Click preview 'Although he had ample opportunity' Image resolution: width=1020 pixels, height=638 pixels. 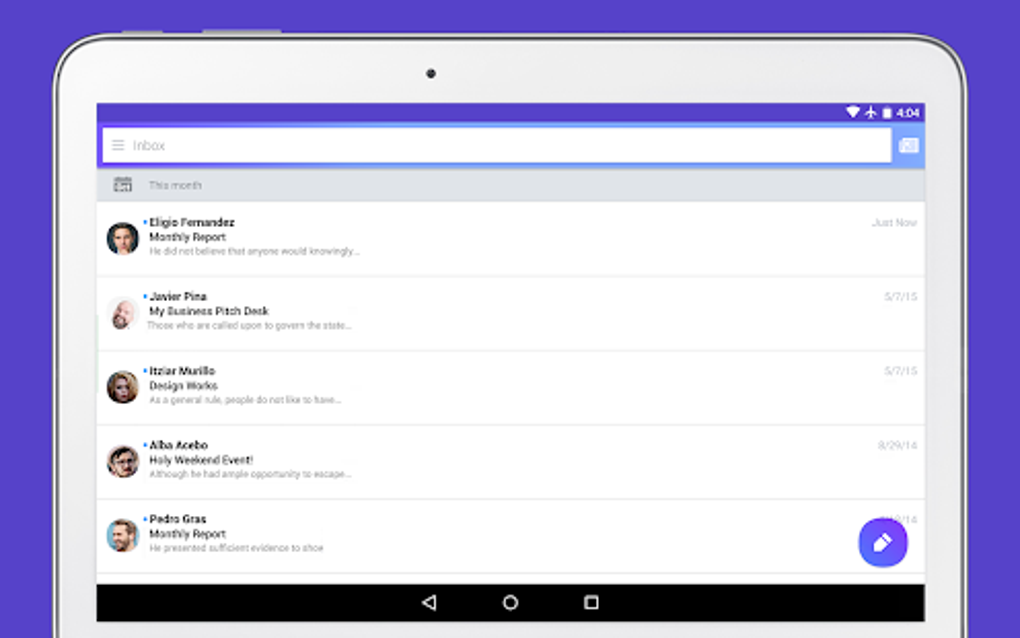click(250, 474)
